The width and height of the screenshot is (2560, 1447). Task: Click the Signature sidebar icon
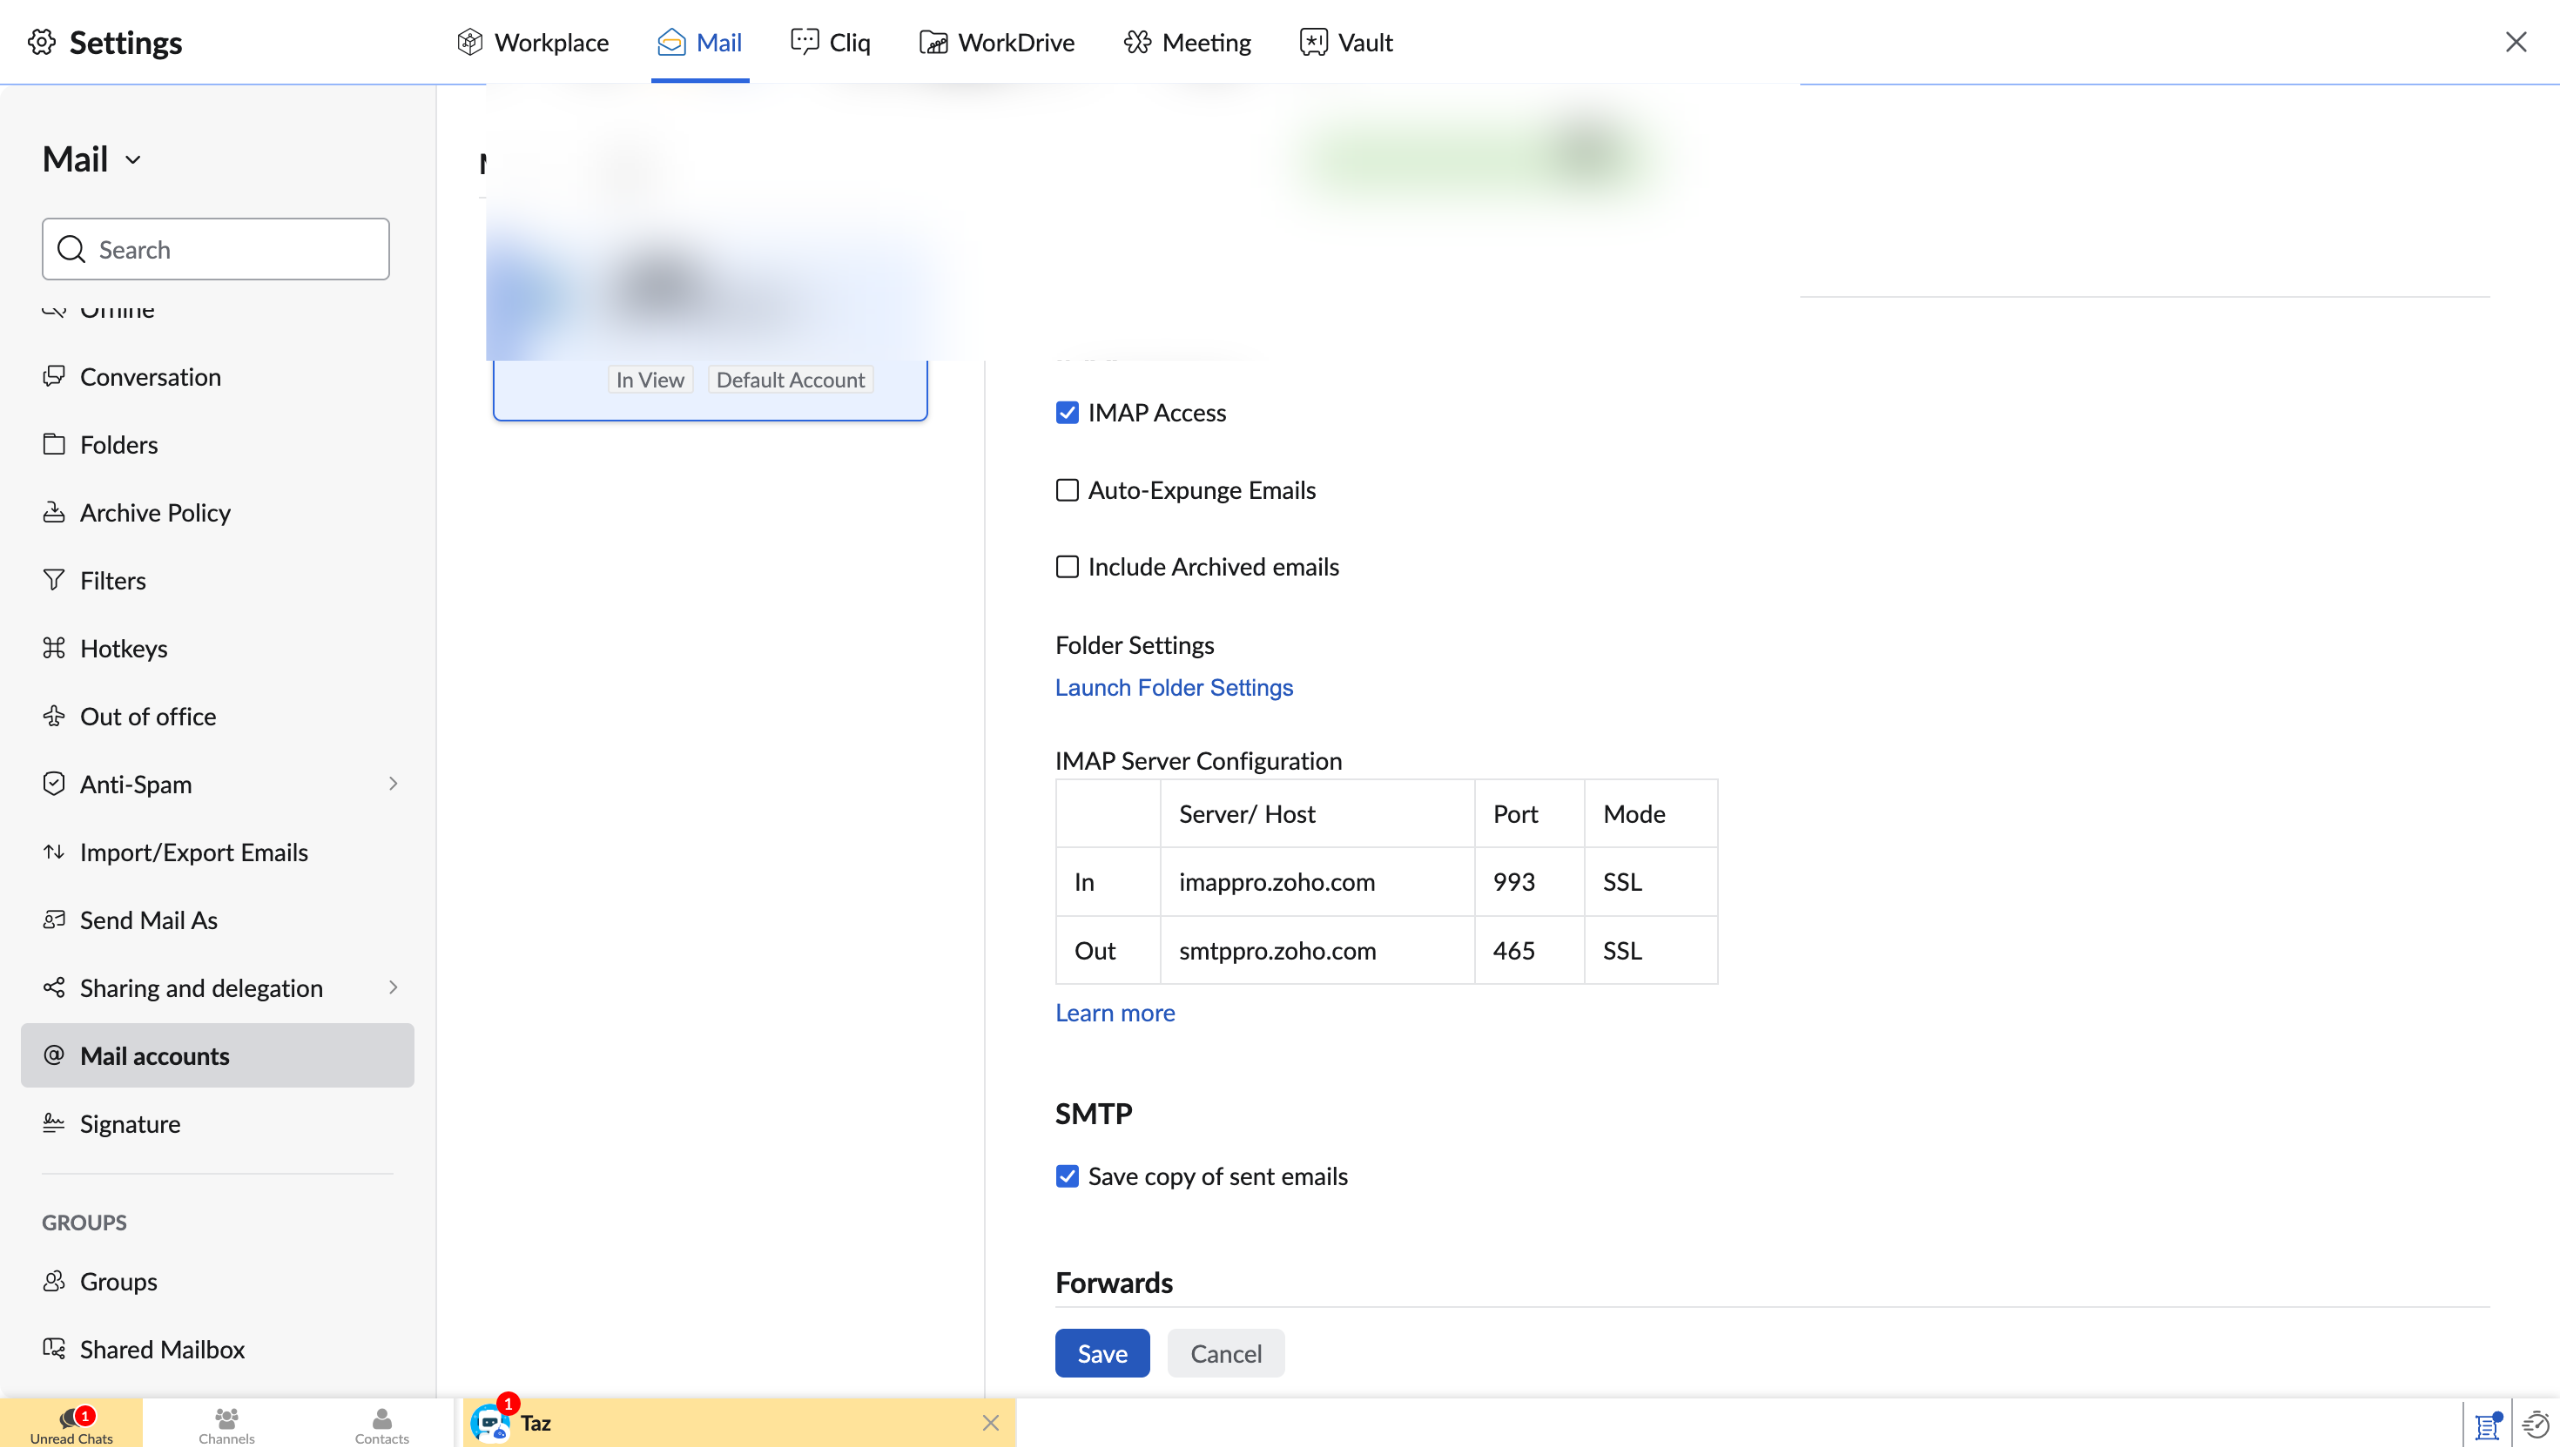[x=54, y=1123]
